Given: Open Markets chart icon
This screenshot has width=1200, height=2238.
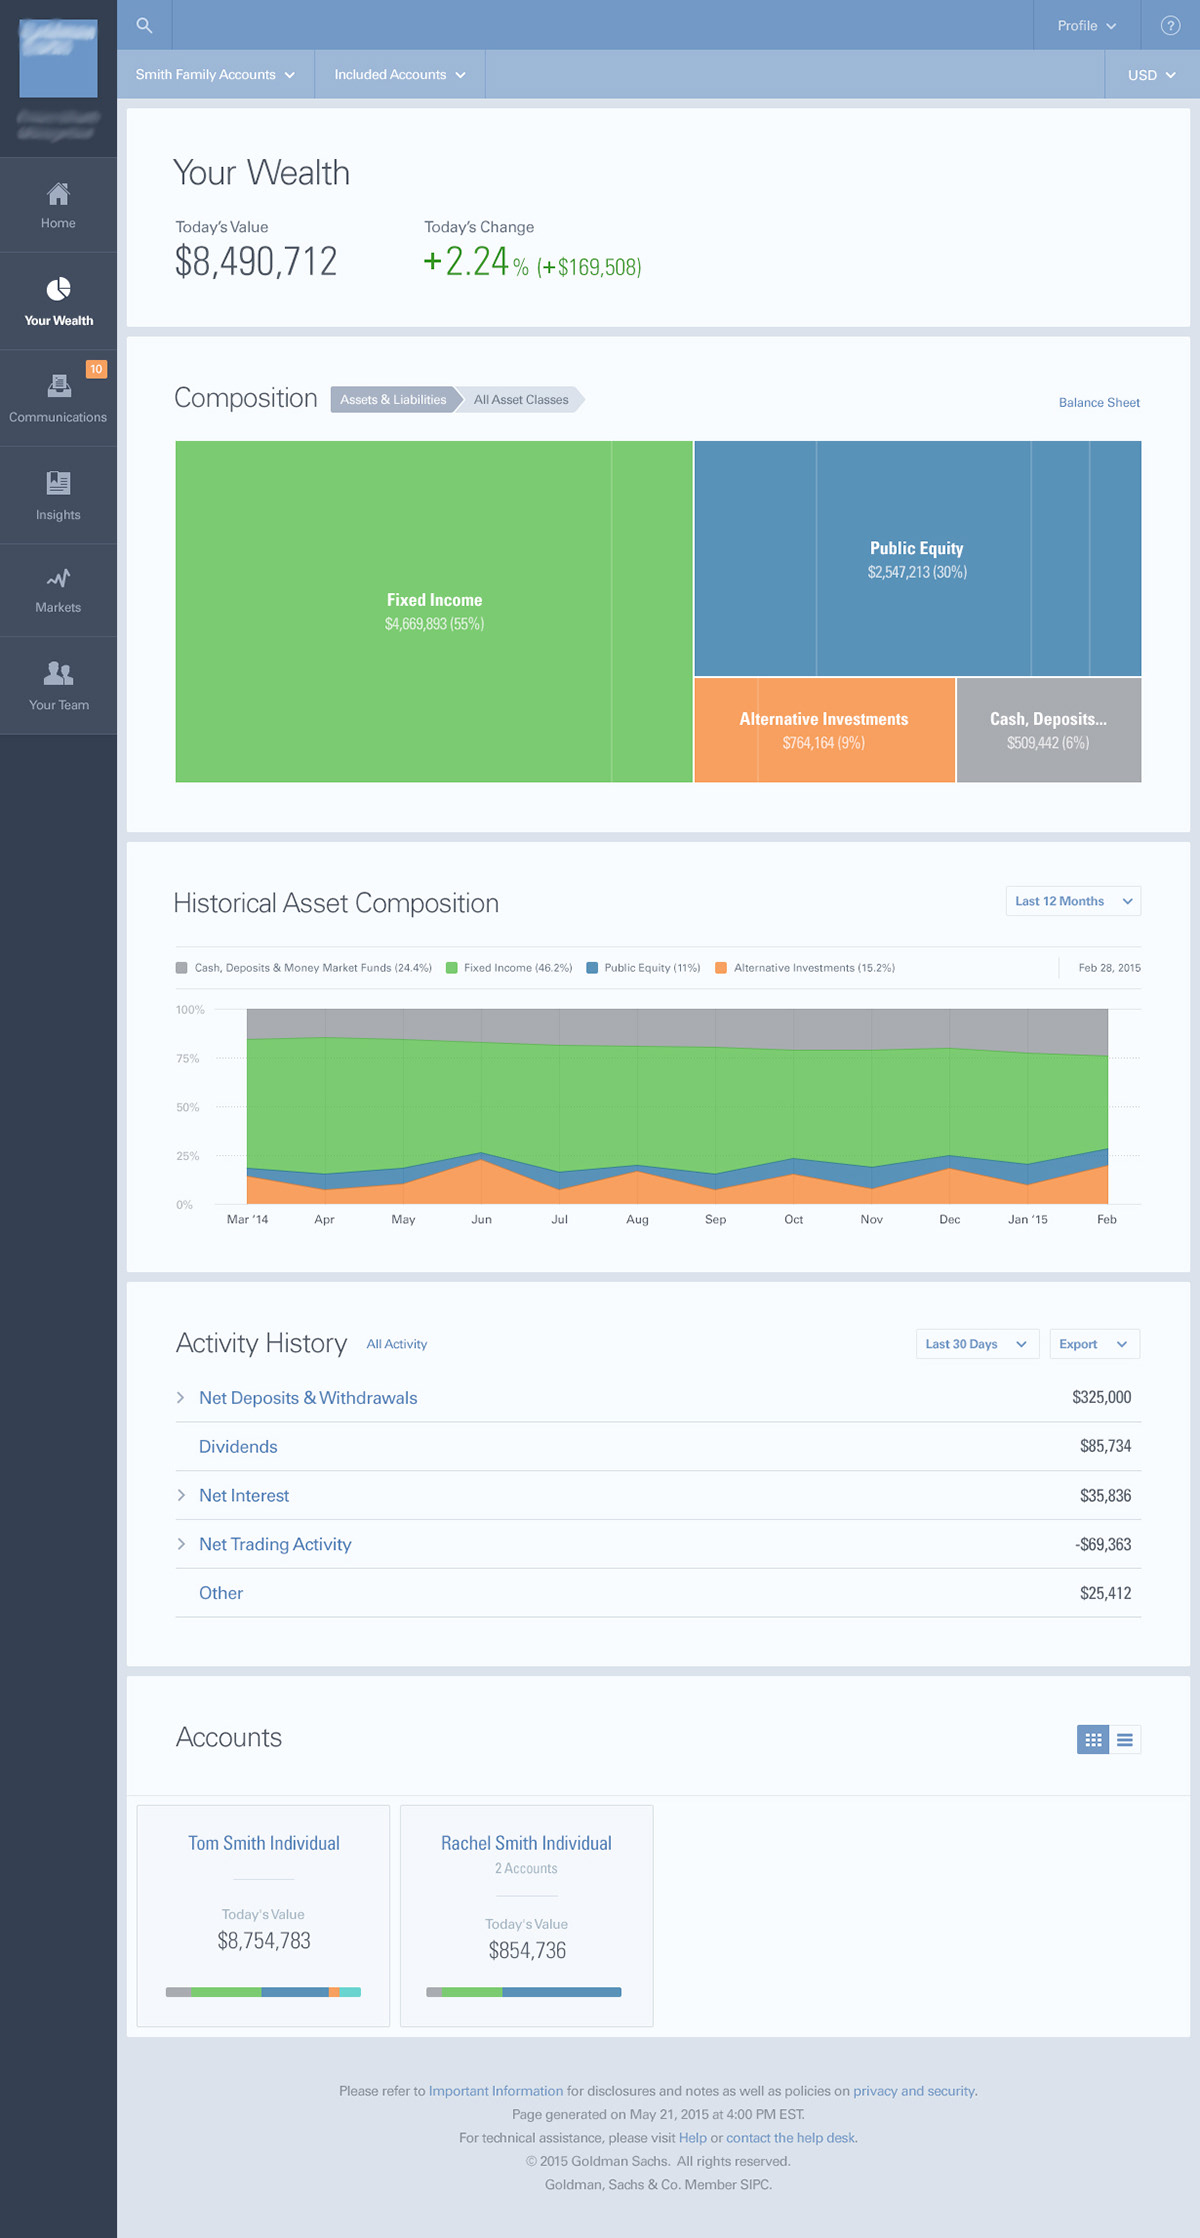Looking at the screenshot, I should (x=58, y=578).
